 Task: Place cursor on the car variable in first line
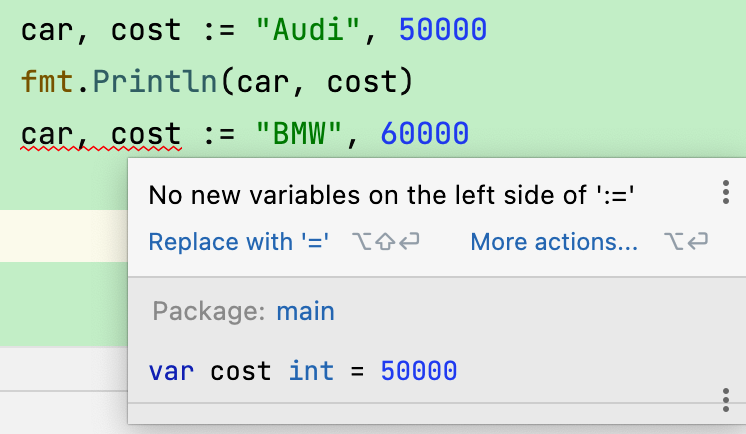(47, 31)
